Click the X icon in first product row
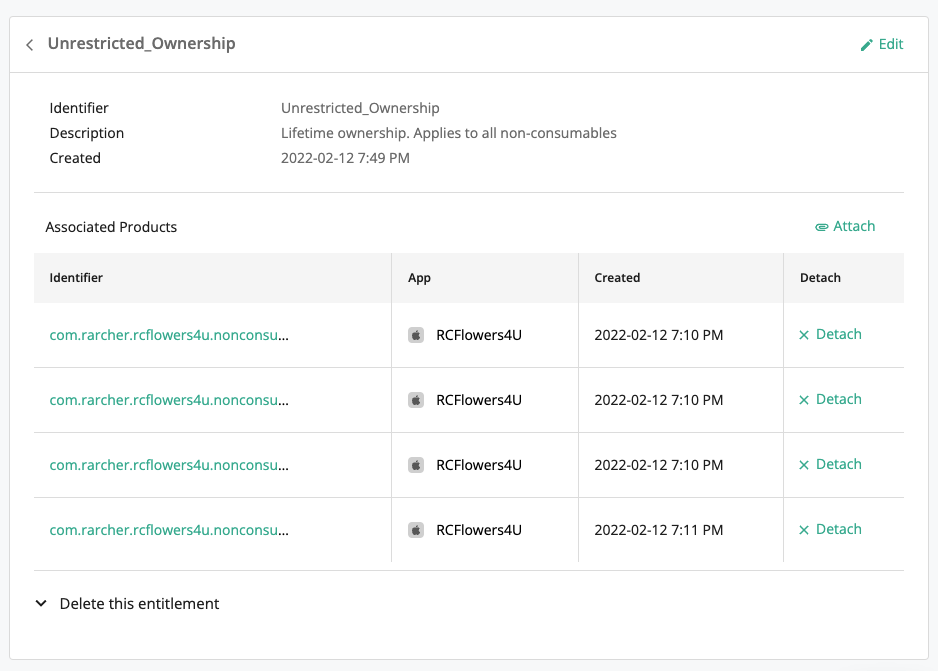Image resolution: width=938 pixels, height=671 pixels. click(804, 335)
